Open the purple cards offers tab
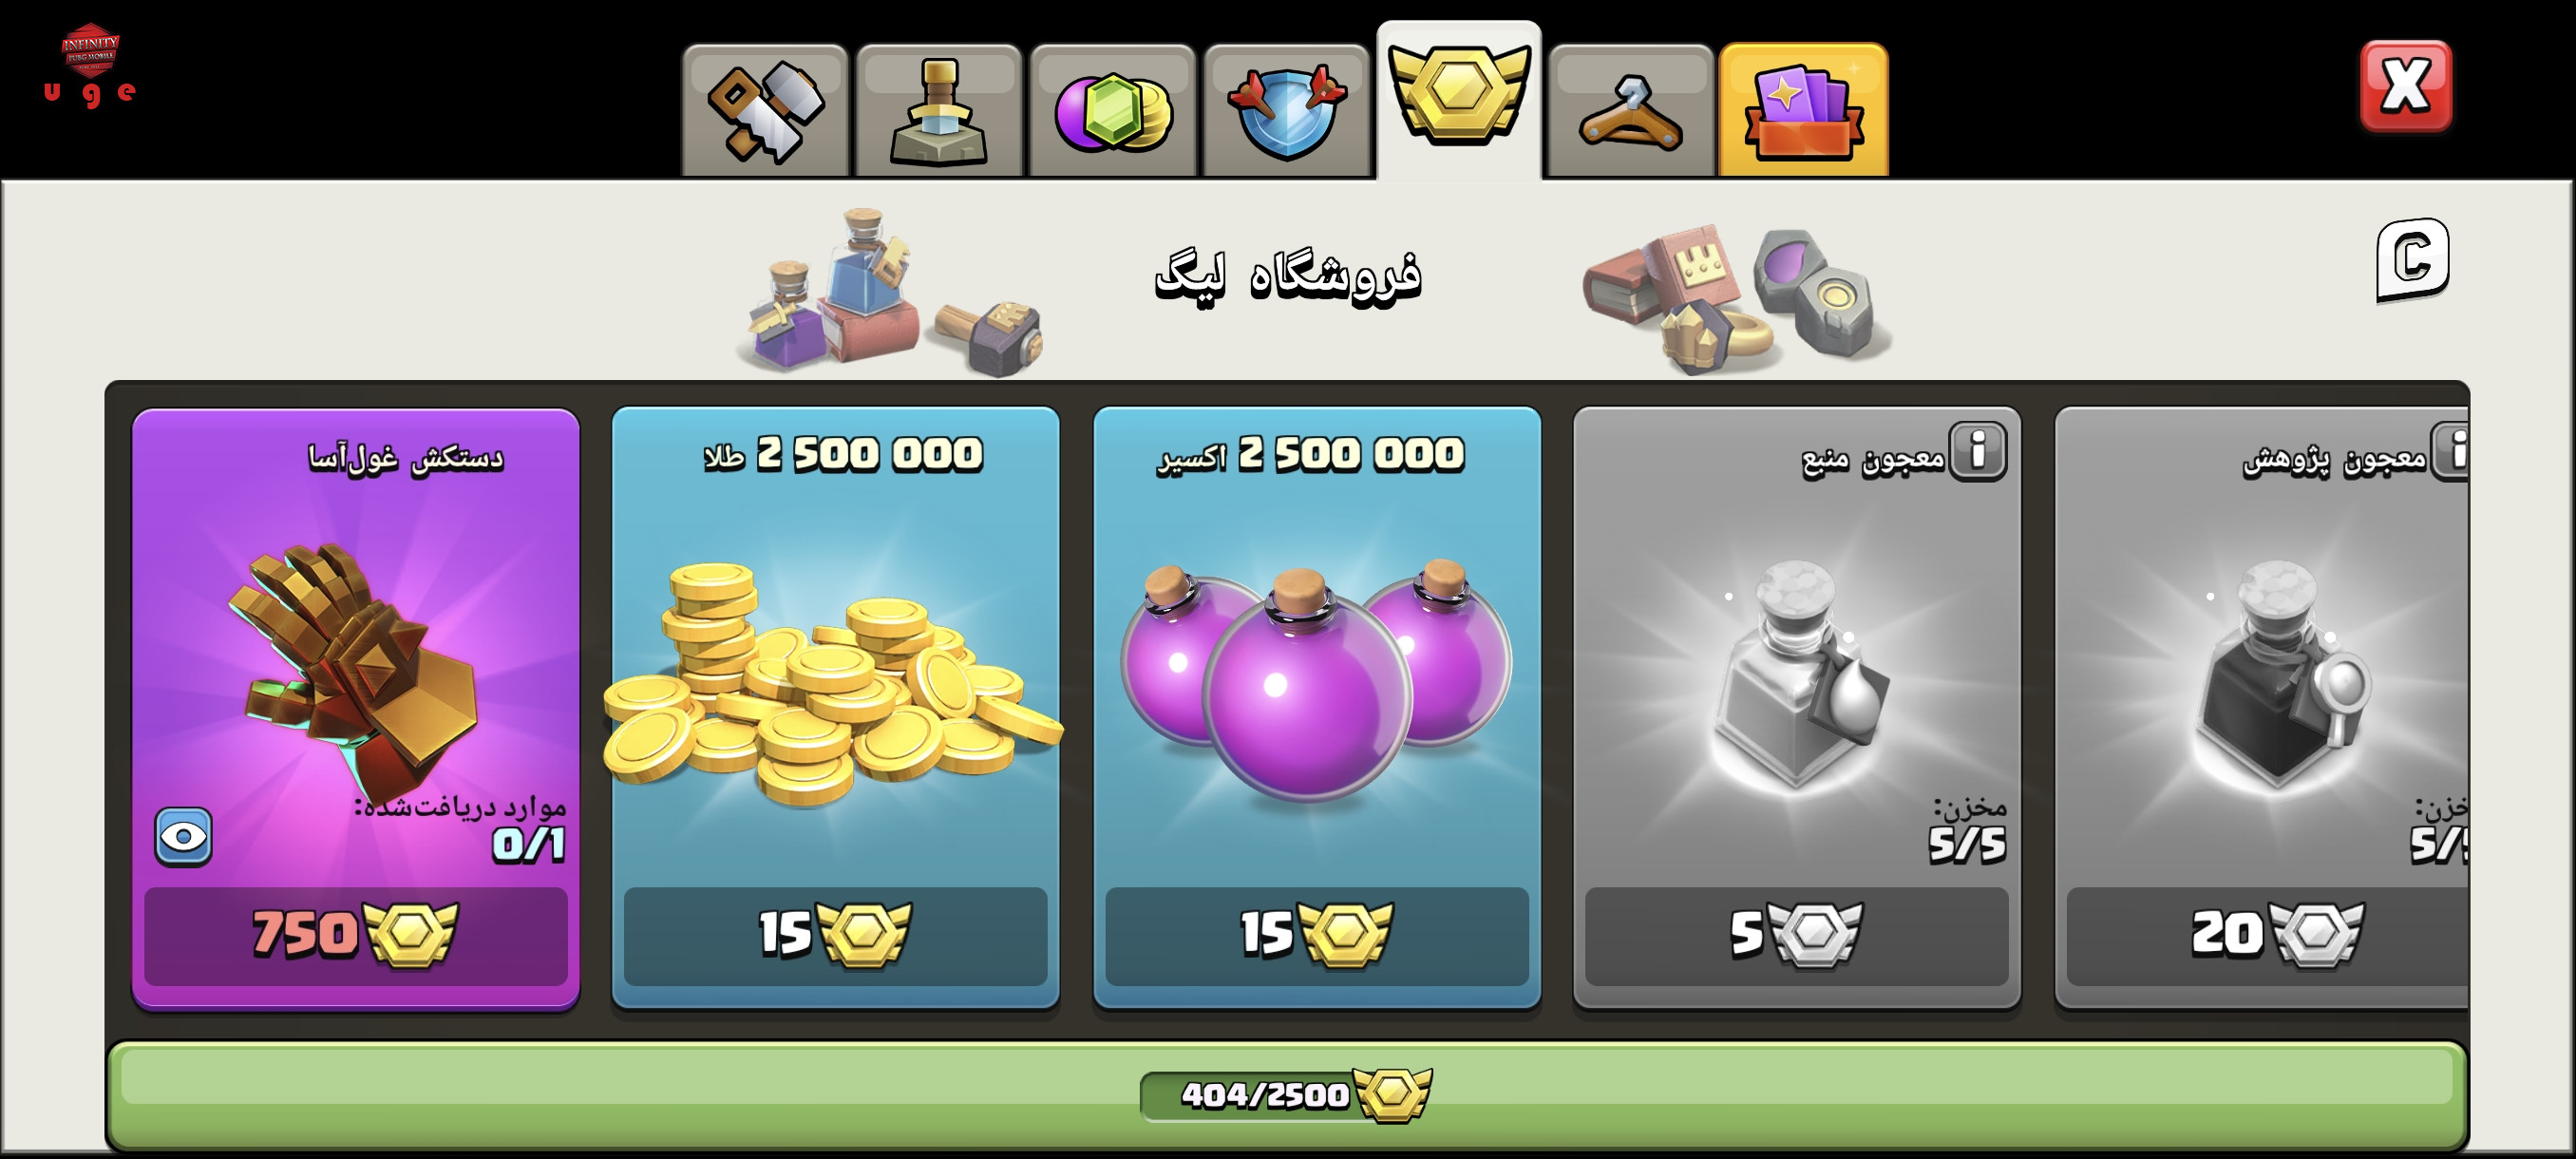Viewport: 2576px width, 1159px height. pos(1804,111)
